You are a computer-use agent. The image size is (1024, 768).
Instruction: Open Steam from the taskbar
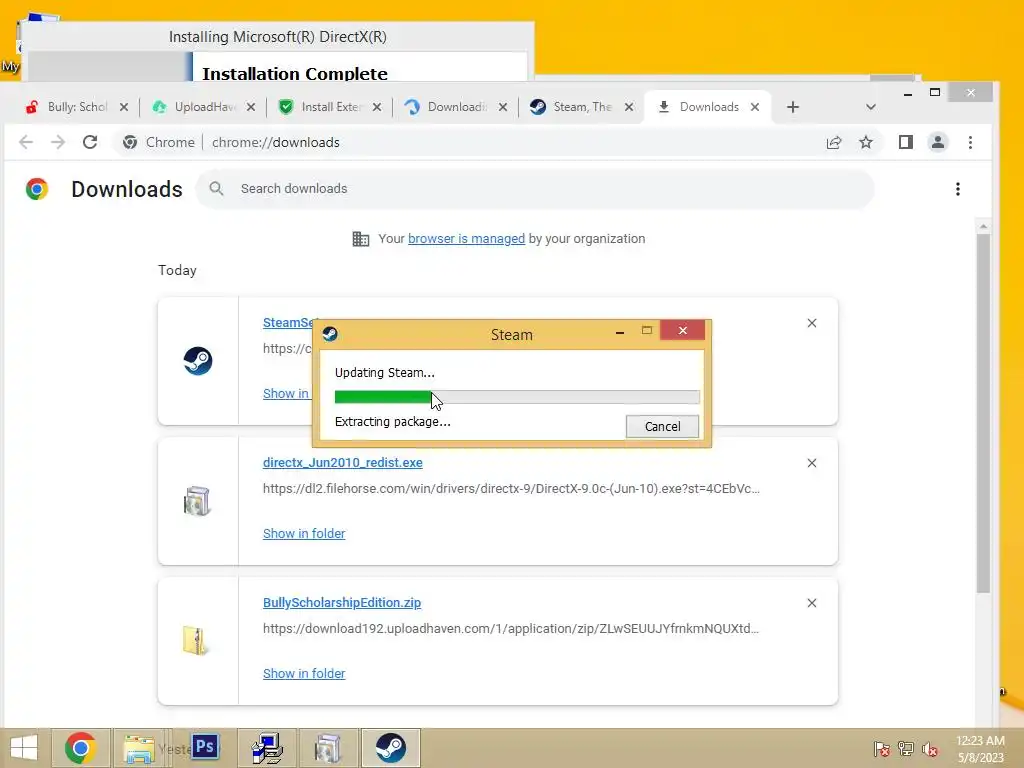pyautogui.click(x=391, y=748)
